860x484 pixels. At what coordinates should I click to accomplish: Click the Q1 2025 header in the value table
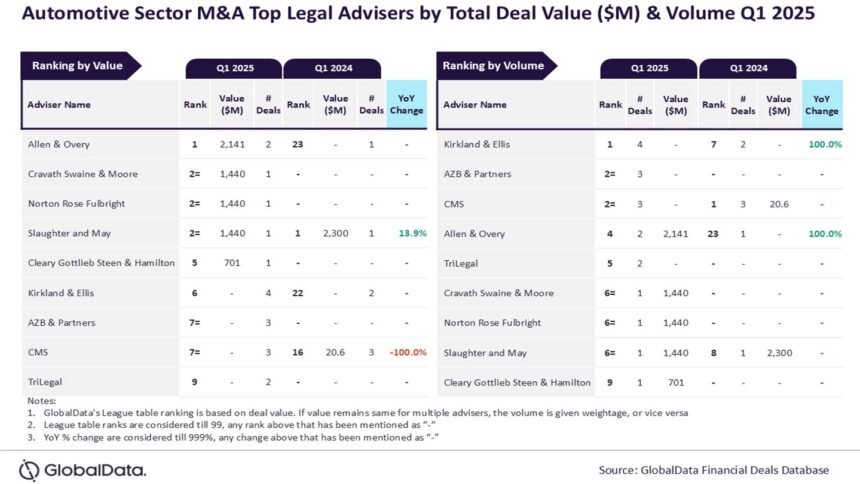tap(234, 69)
